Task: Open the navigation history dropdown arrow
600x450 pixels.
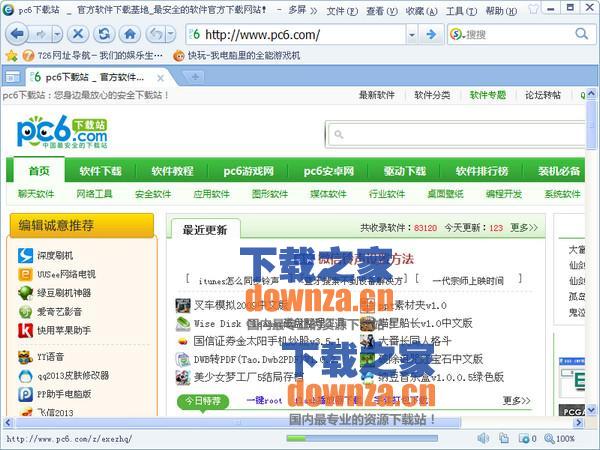Action: point(57,35)
